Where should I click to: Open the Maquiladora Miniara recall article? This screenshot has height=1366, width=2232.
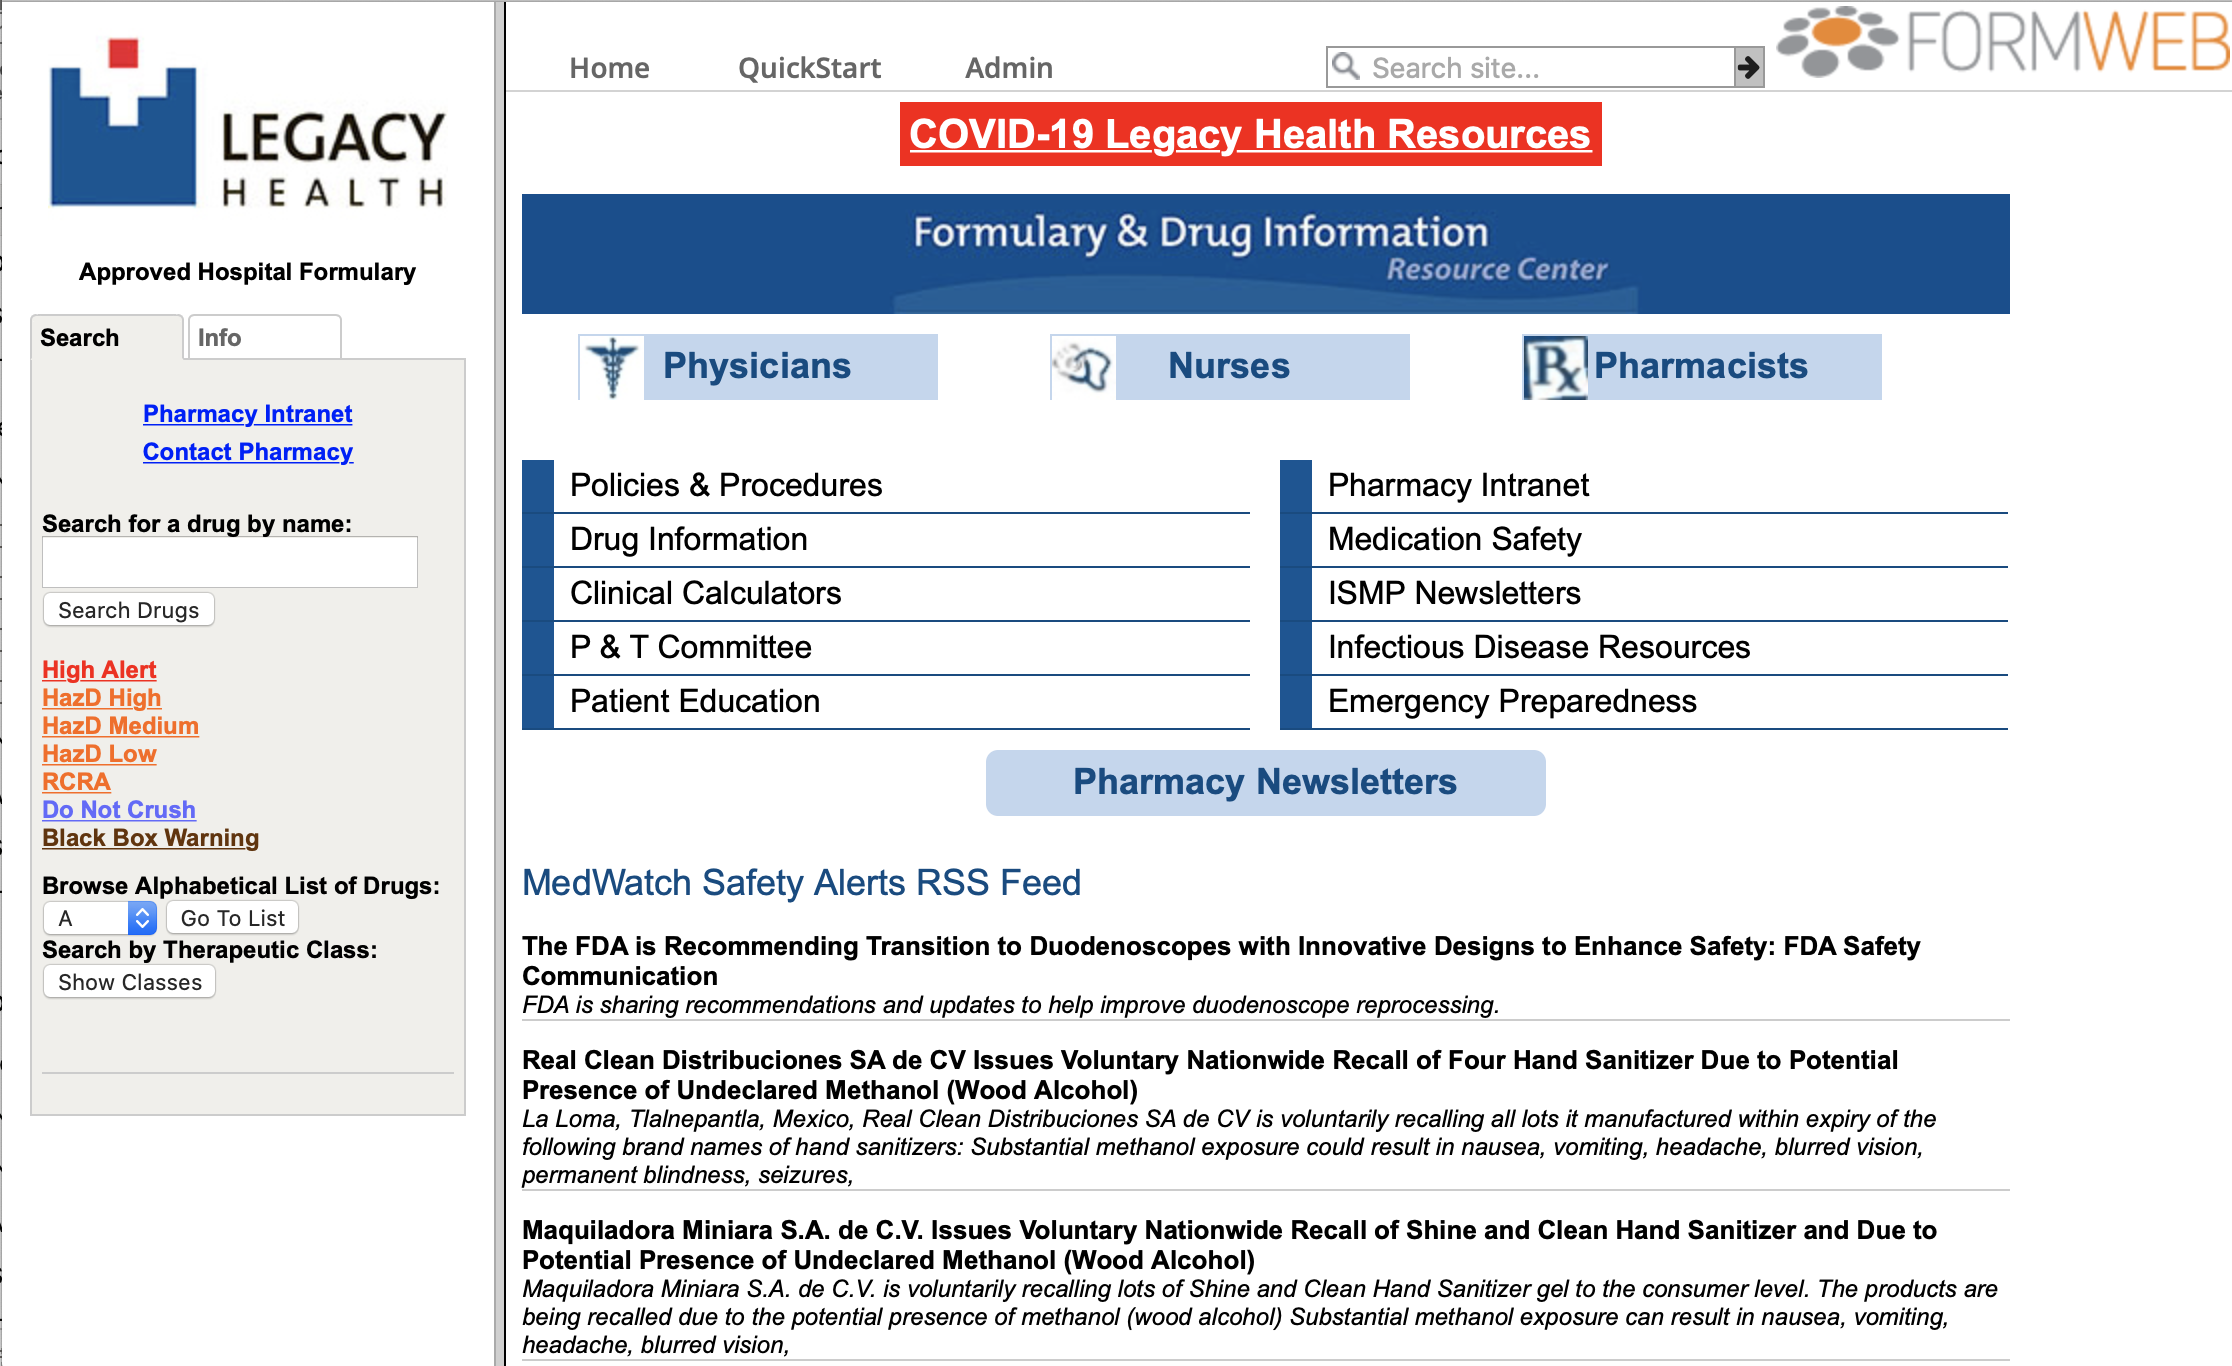tap(1229, 1245)
